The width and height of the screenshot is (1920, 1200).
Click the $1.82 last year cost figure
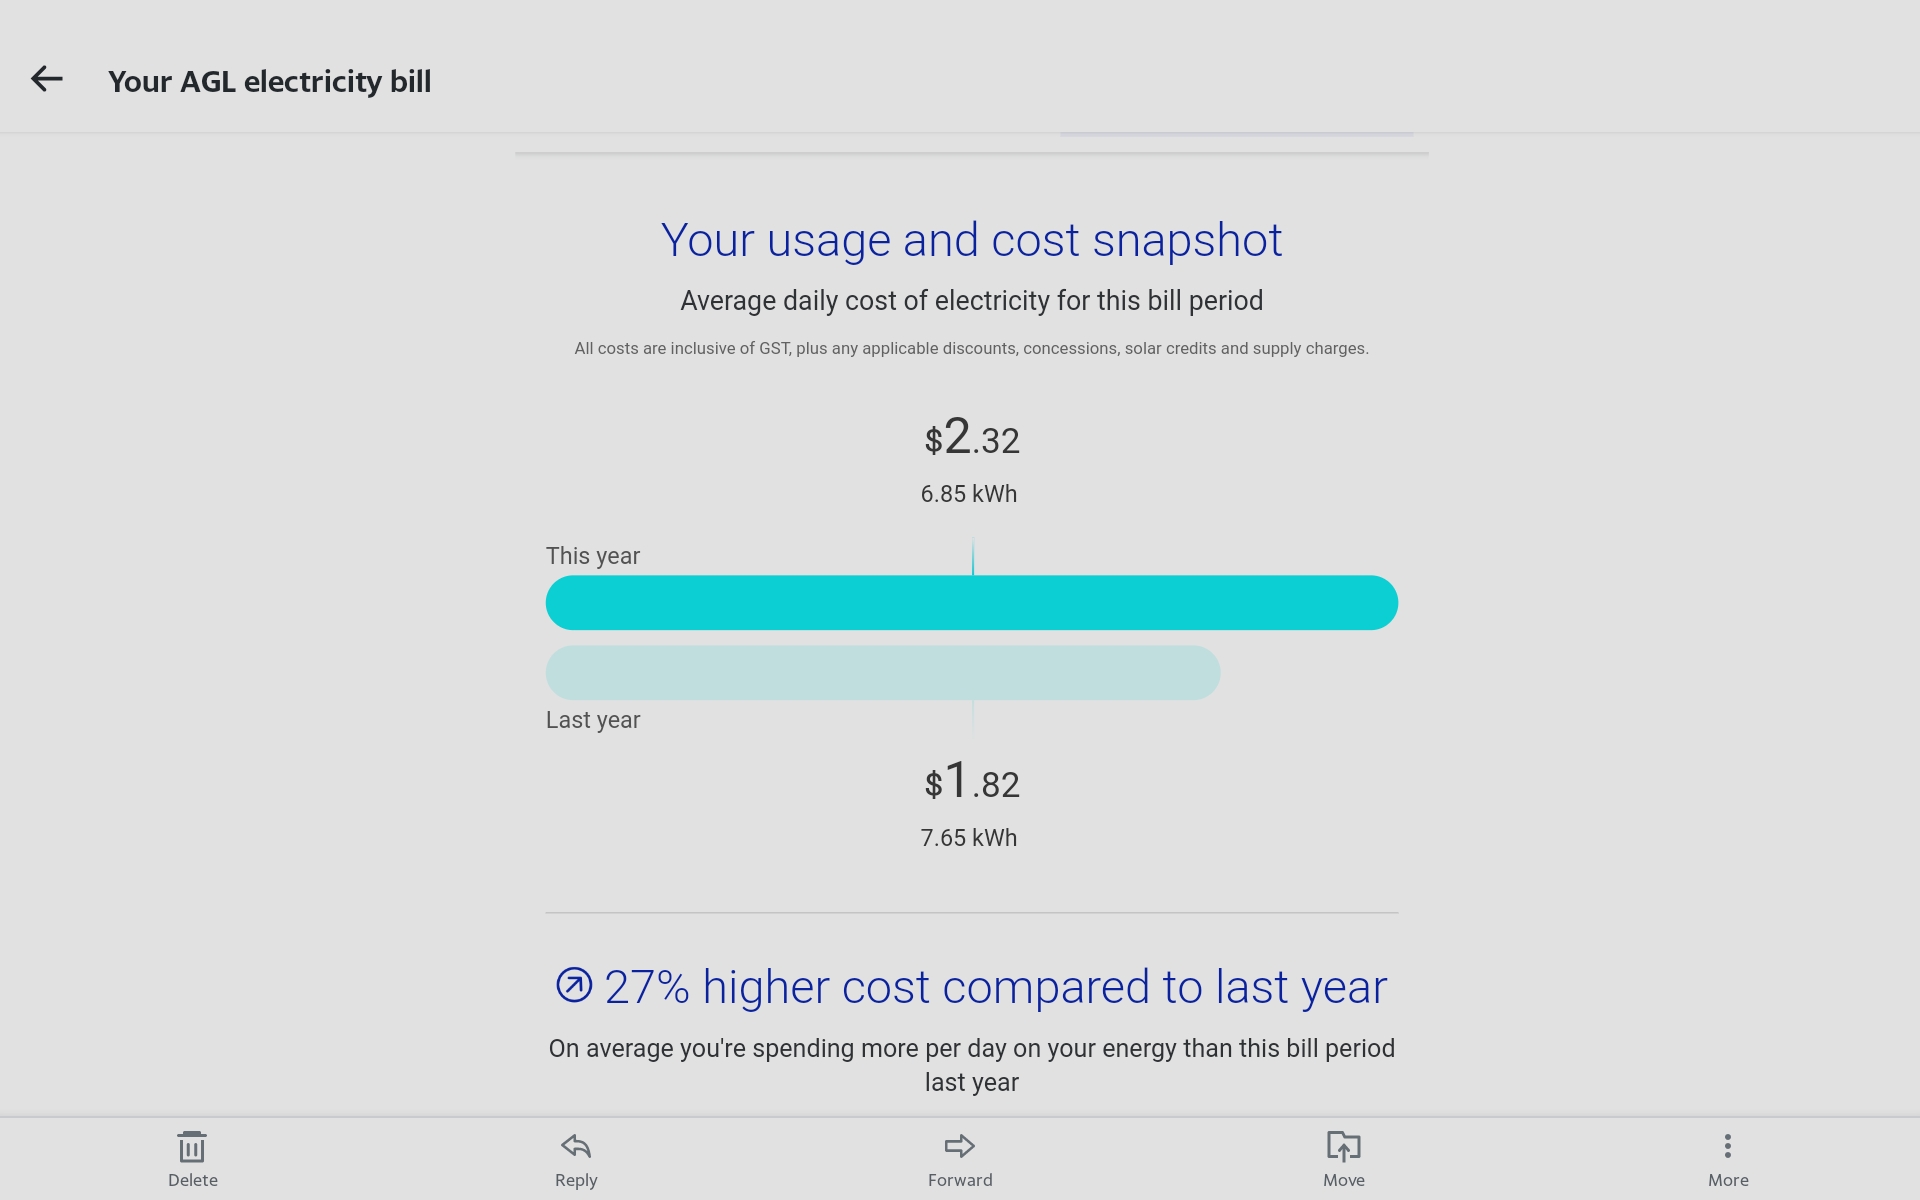tap(972, 781)
